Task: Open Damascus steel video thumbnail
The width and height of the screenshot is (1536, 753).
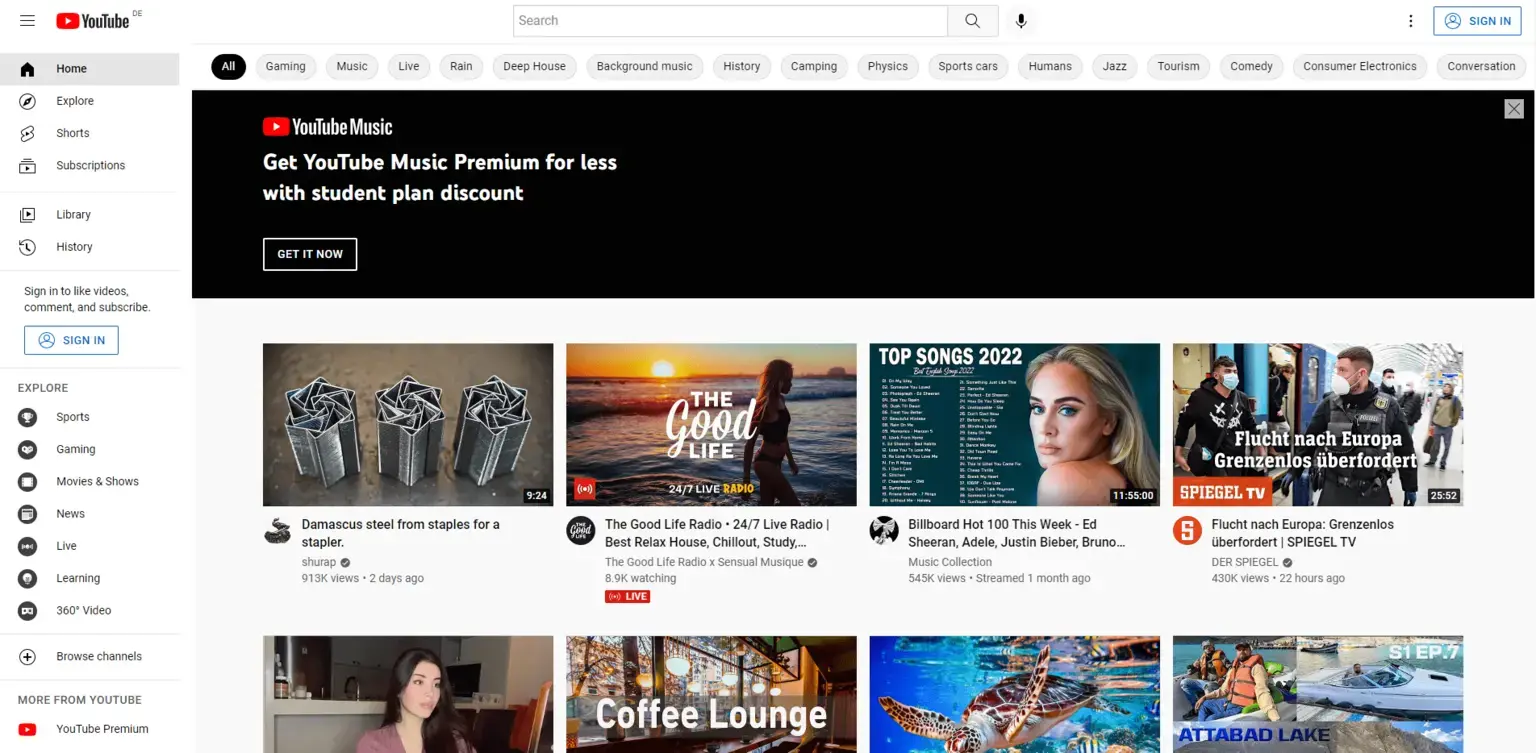Action: point(408,425)
